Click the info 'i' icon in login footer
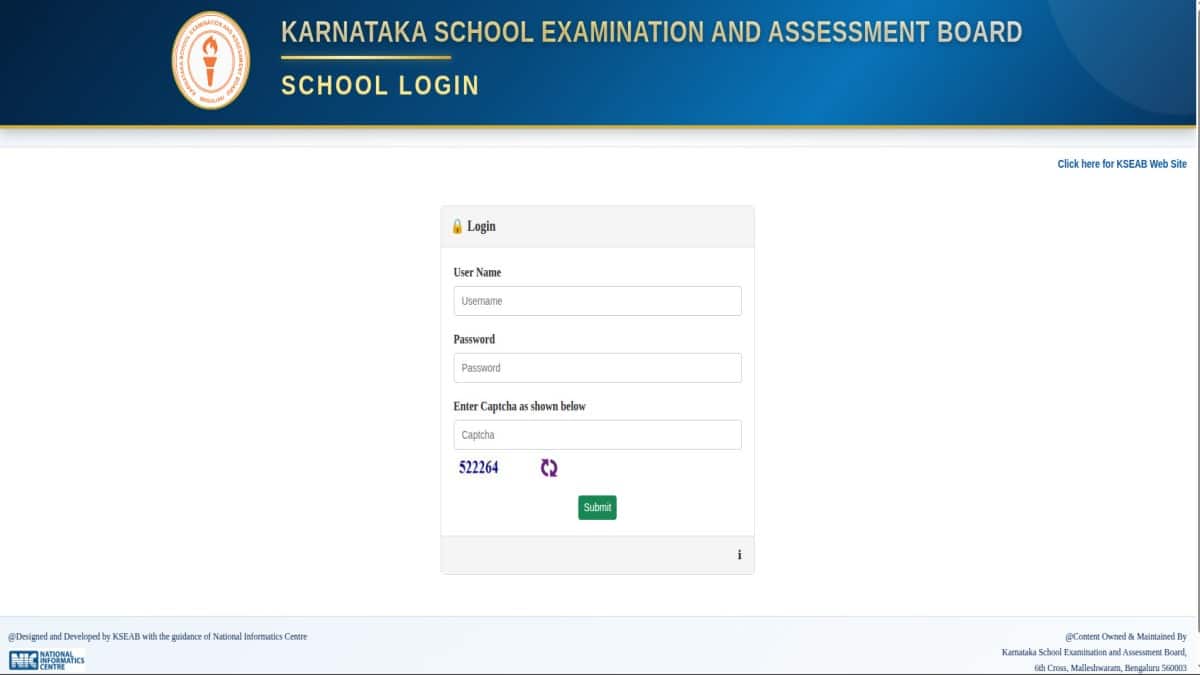Image resolution: width=1200 pixels, height=675 pixels. (739, 555)
